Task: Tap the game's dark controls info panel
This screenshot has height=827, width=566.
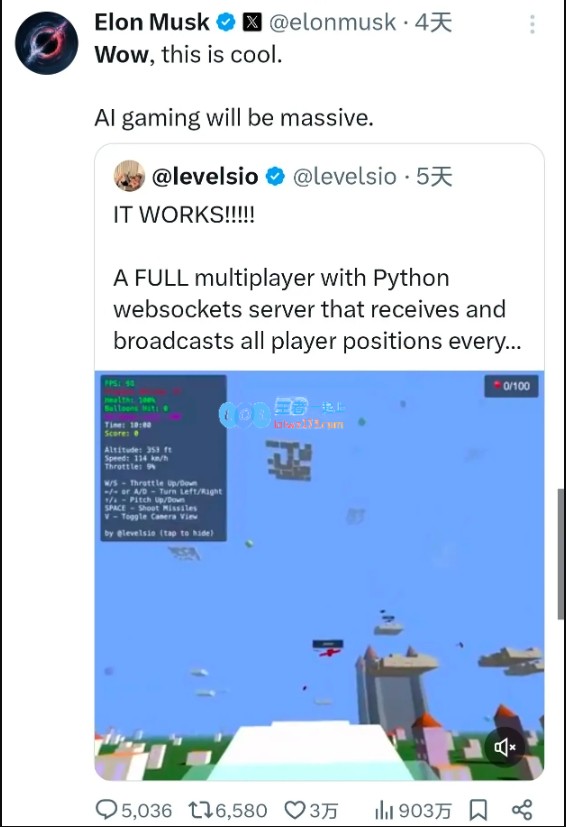Action: click(164, 458)
